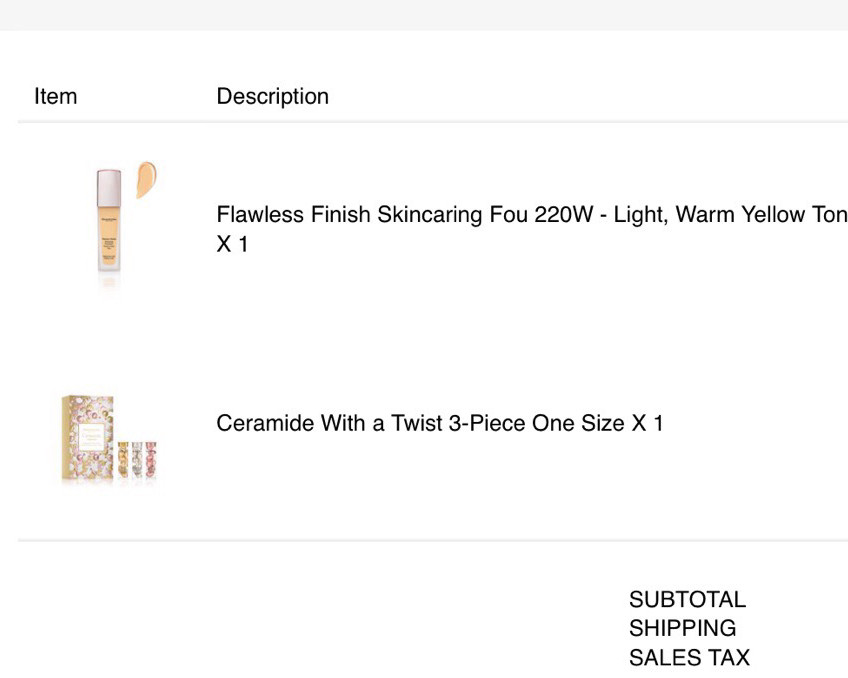Click the SUBTOTAL label
Screen dimensions: 848x678
point(687,600)
